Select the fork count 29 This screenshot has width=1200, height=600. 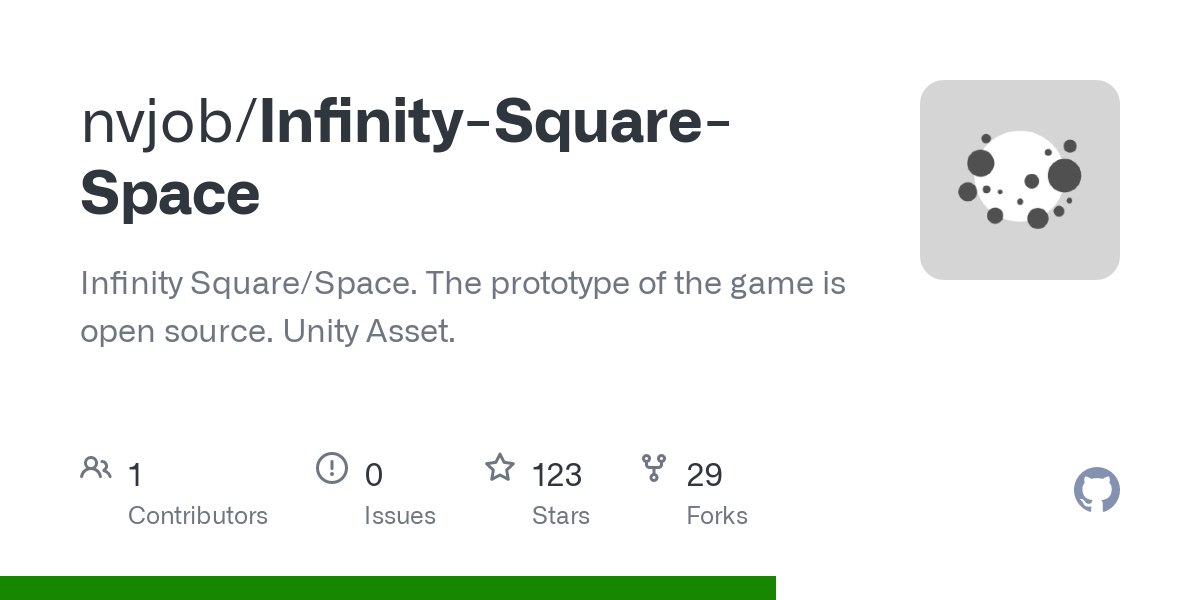coord(705,474)
